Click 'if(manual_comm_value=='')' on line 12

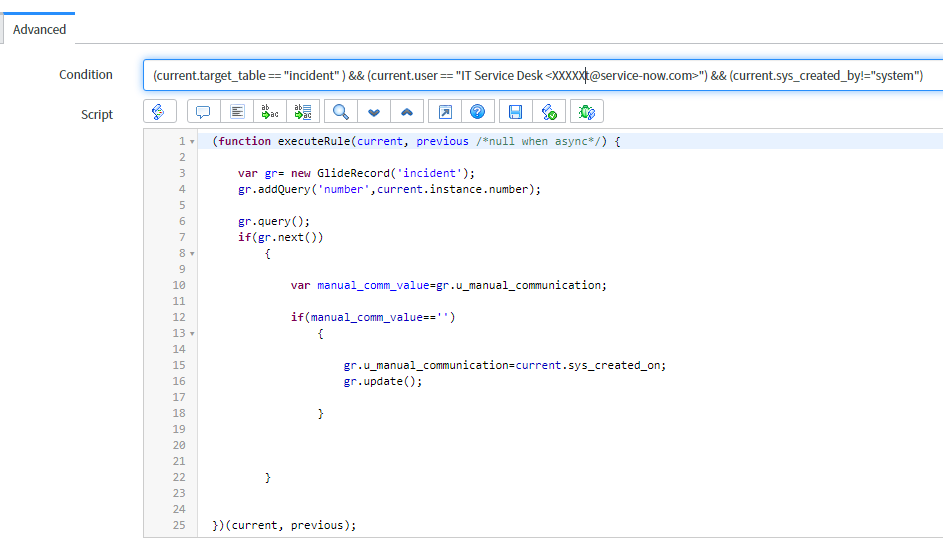pos(373,317)
